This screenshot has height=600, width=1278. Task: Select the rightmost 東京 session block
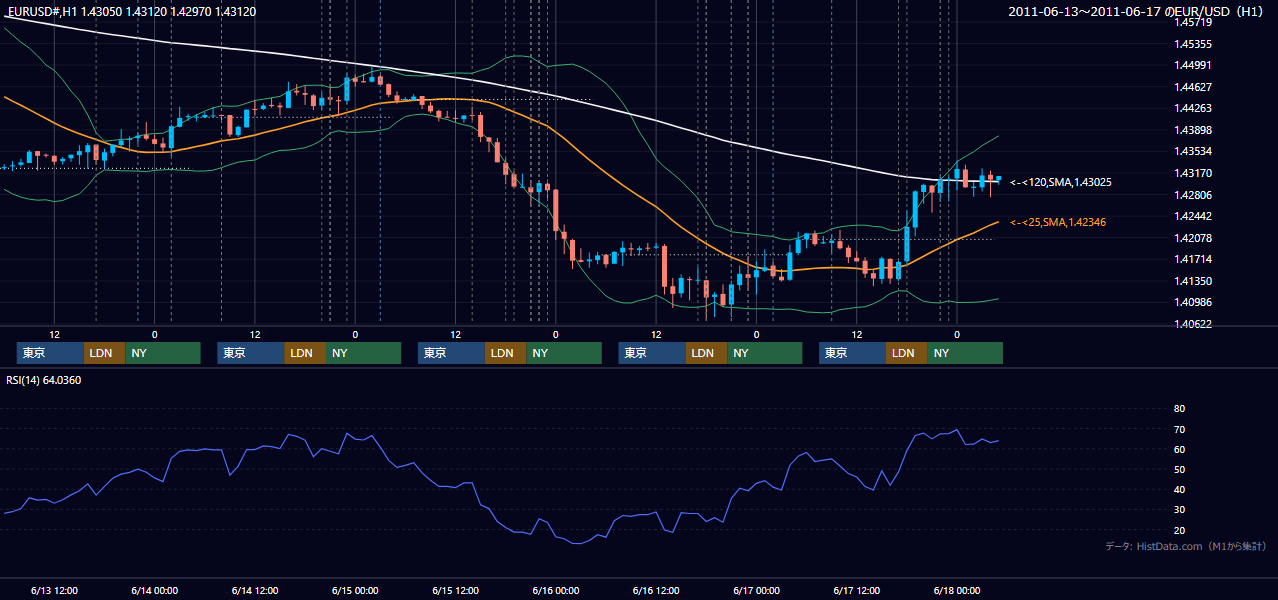852,353
